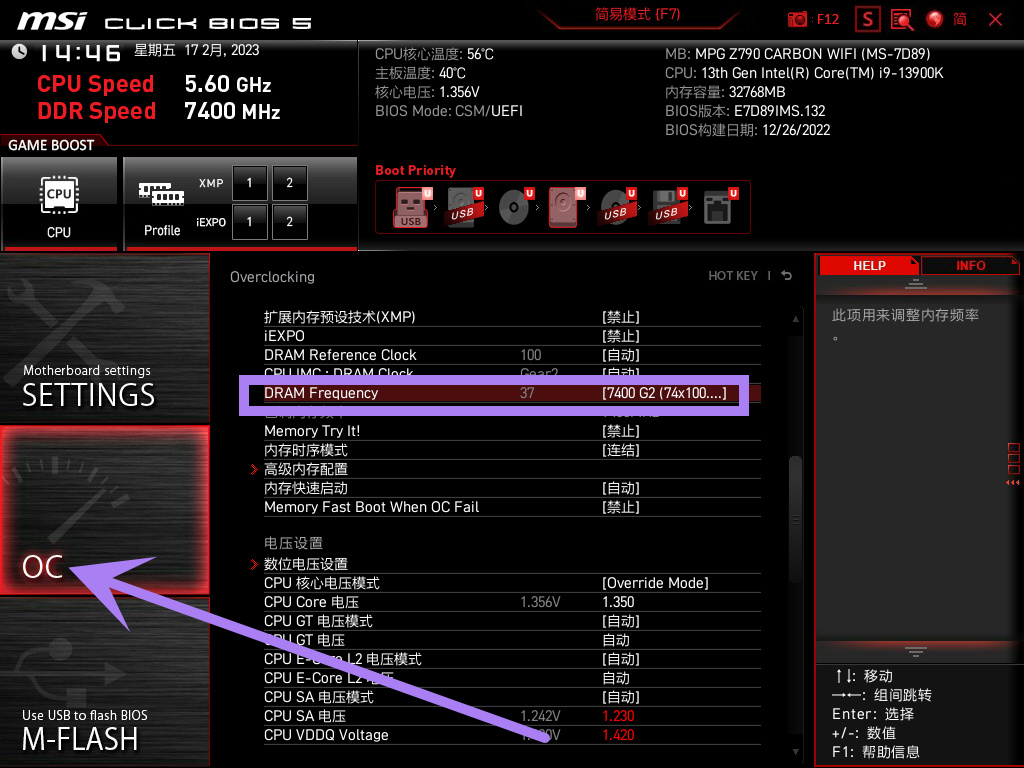
Task: Open the SETTINGS motherboard menu
Action: tap(104, 338)
